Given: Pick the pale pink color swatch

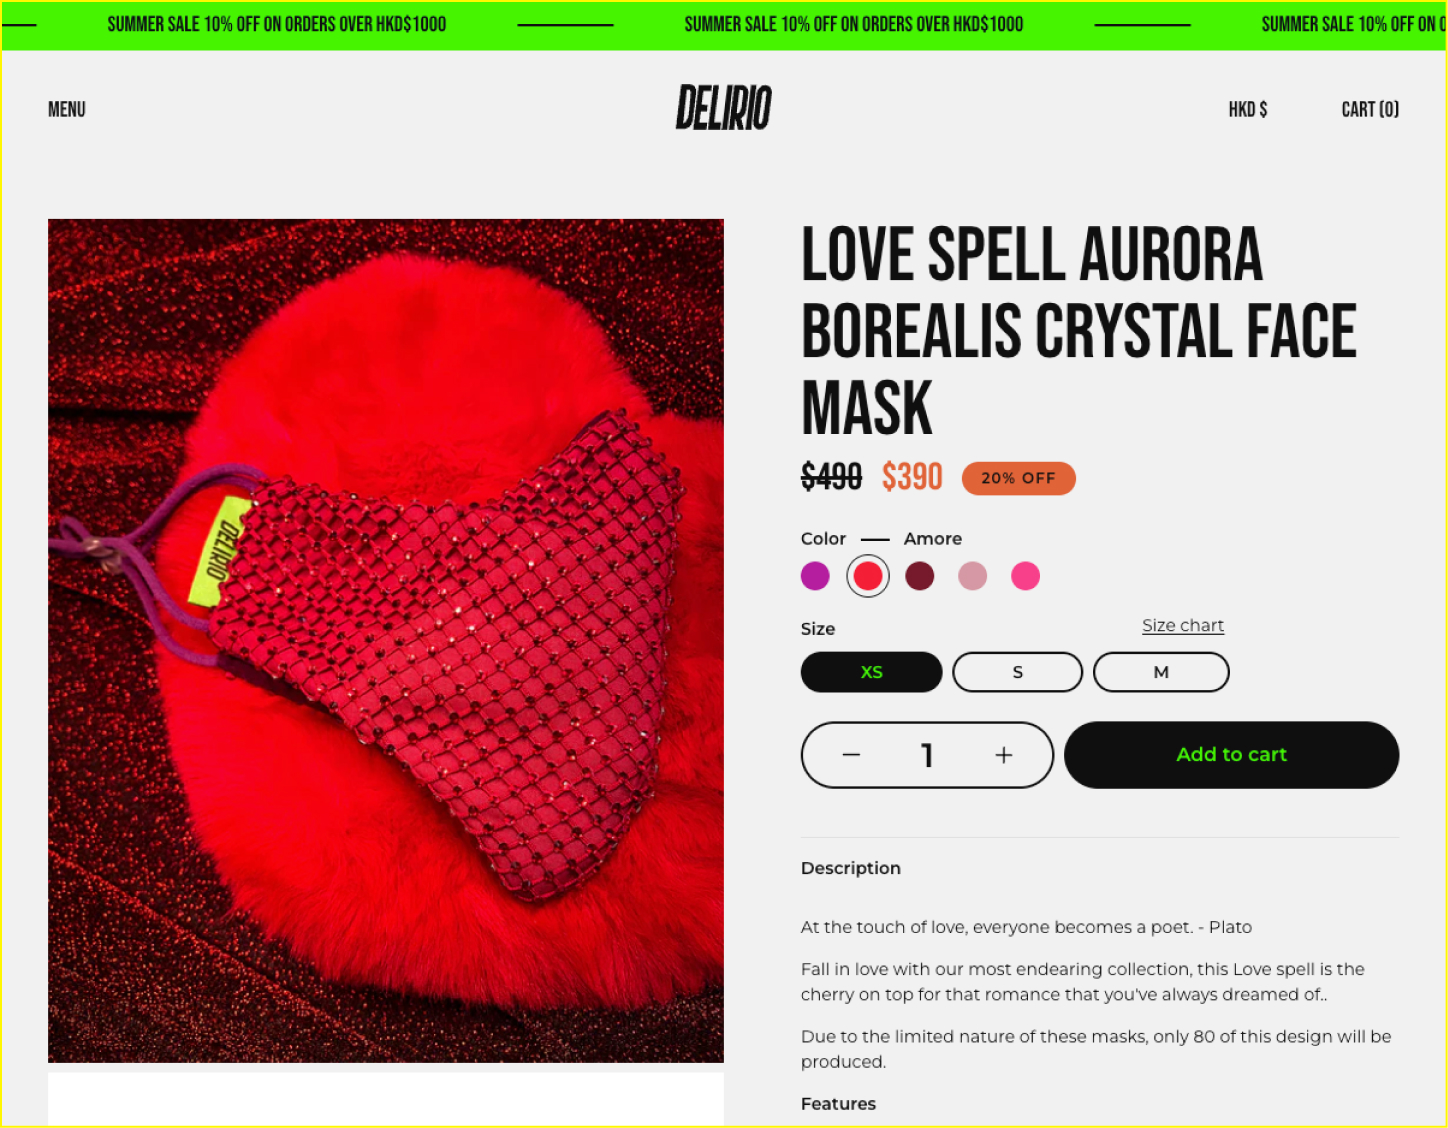Looking at the screenshot, I should tap(972, 576).
